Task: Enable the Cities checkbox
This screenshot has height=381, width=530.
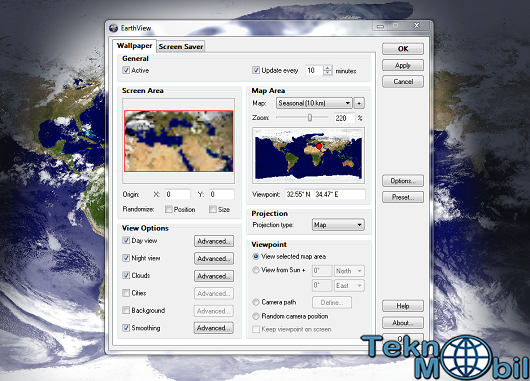Action: [126, 293]
